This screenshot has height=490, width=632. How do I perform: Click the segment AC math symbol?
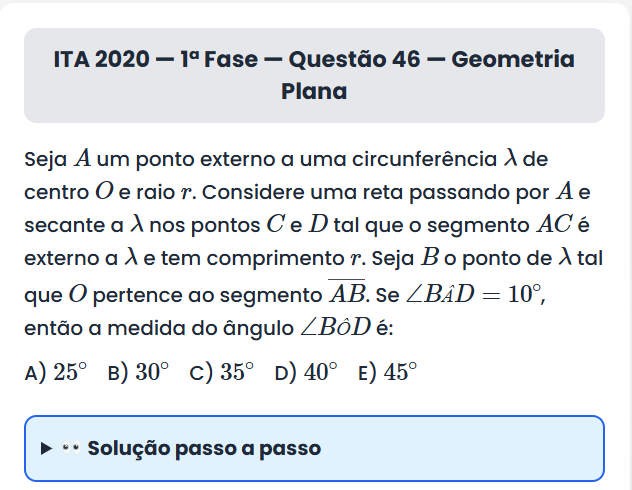click(x=556, y=223)
